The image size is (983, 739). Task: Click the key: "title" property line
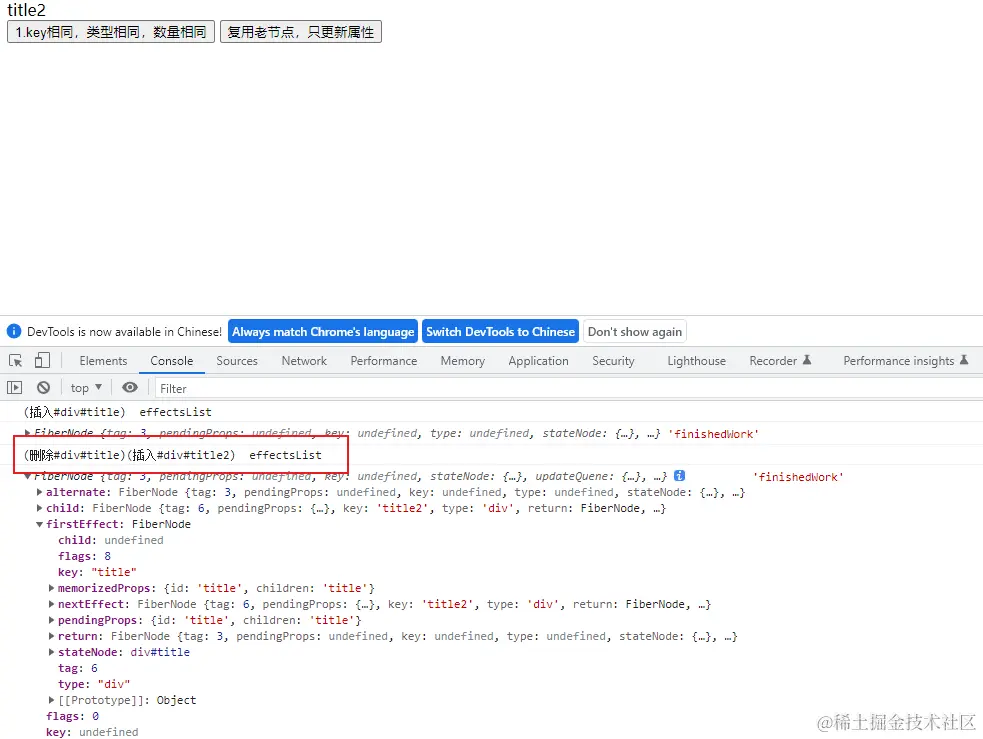(97, 572)
